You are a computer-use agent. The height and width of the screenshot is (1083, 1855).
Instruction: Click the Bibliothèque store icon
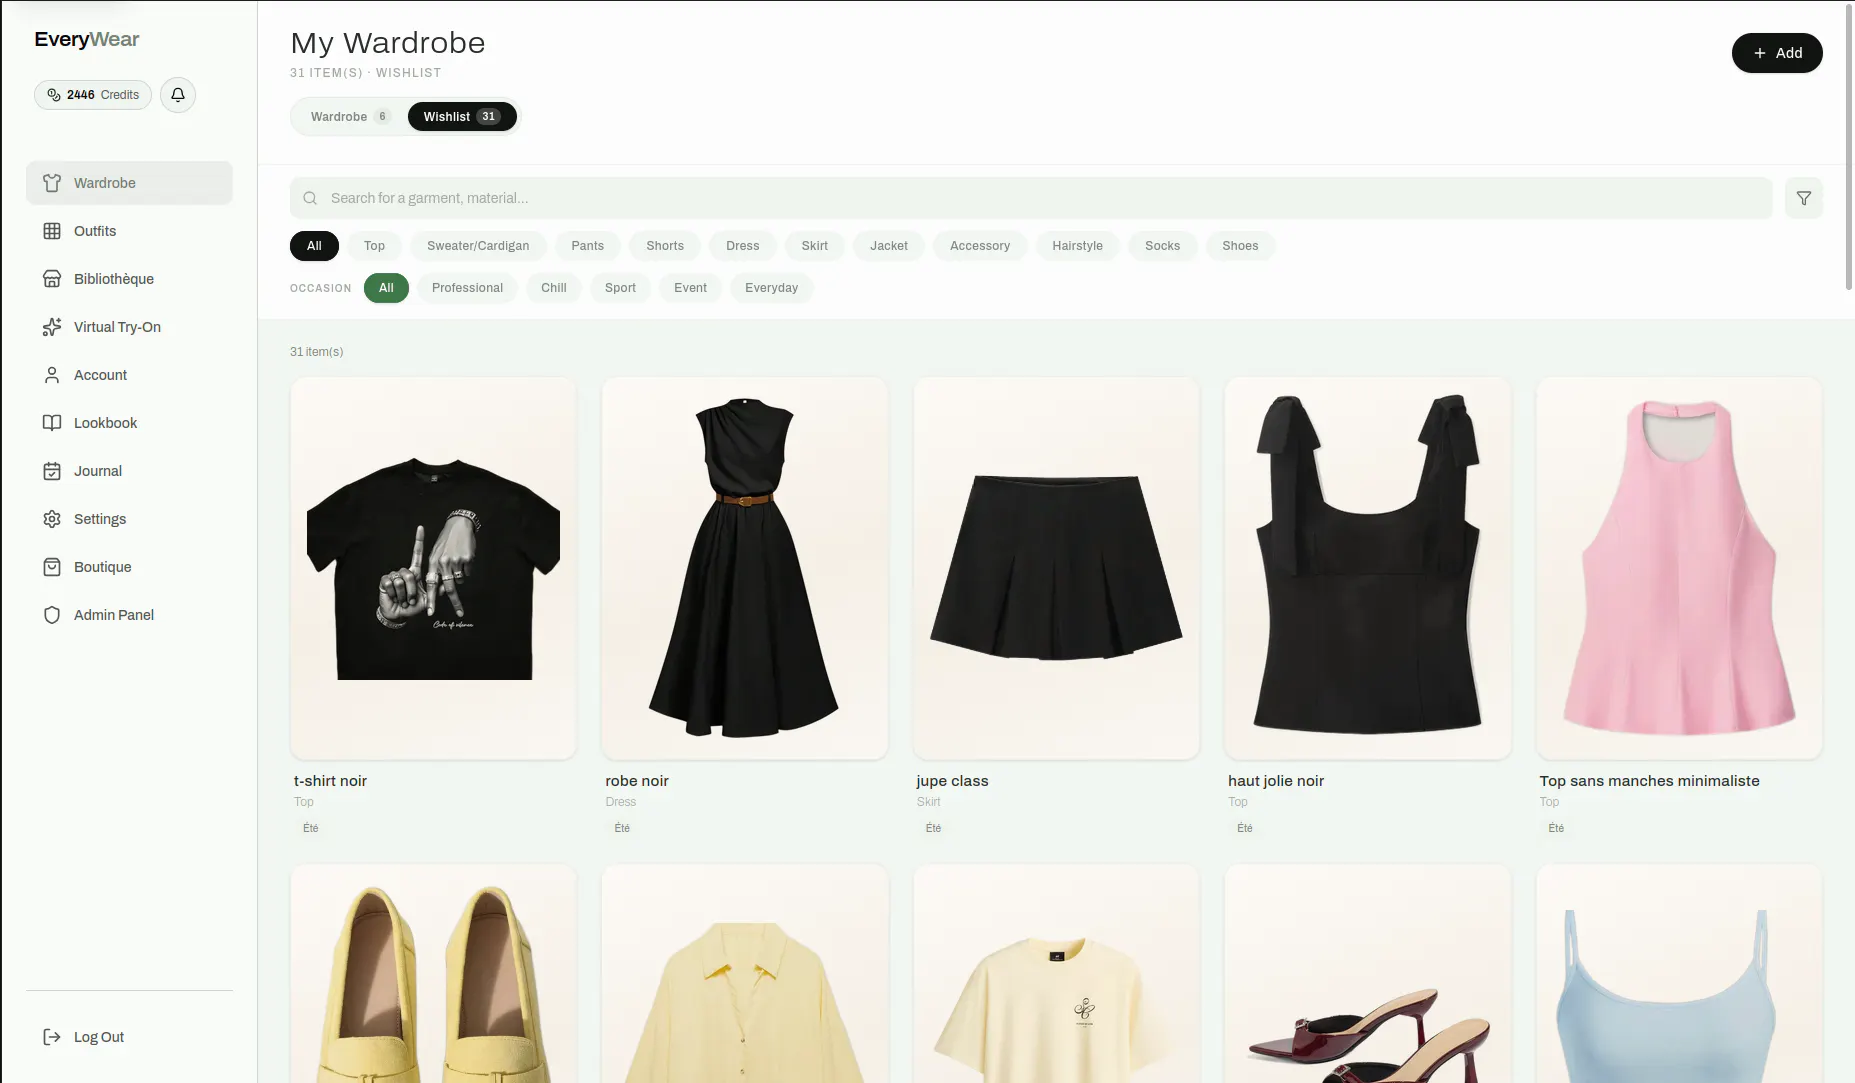click(x=52, y=279)
